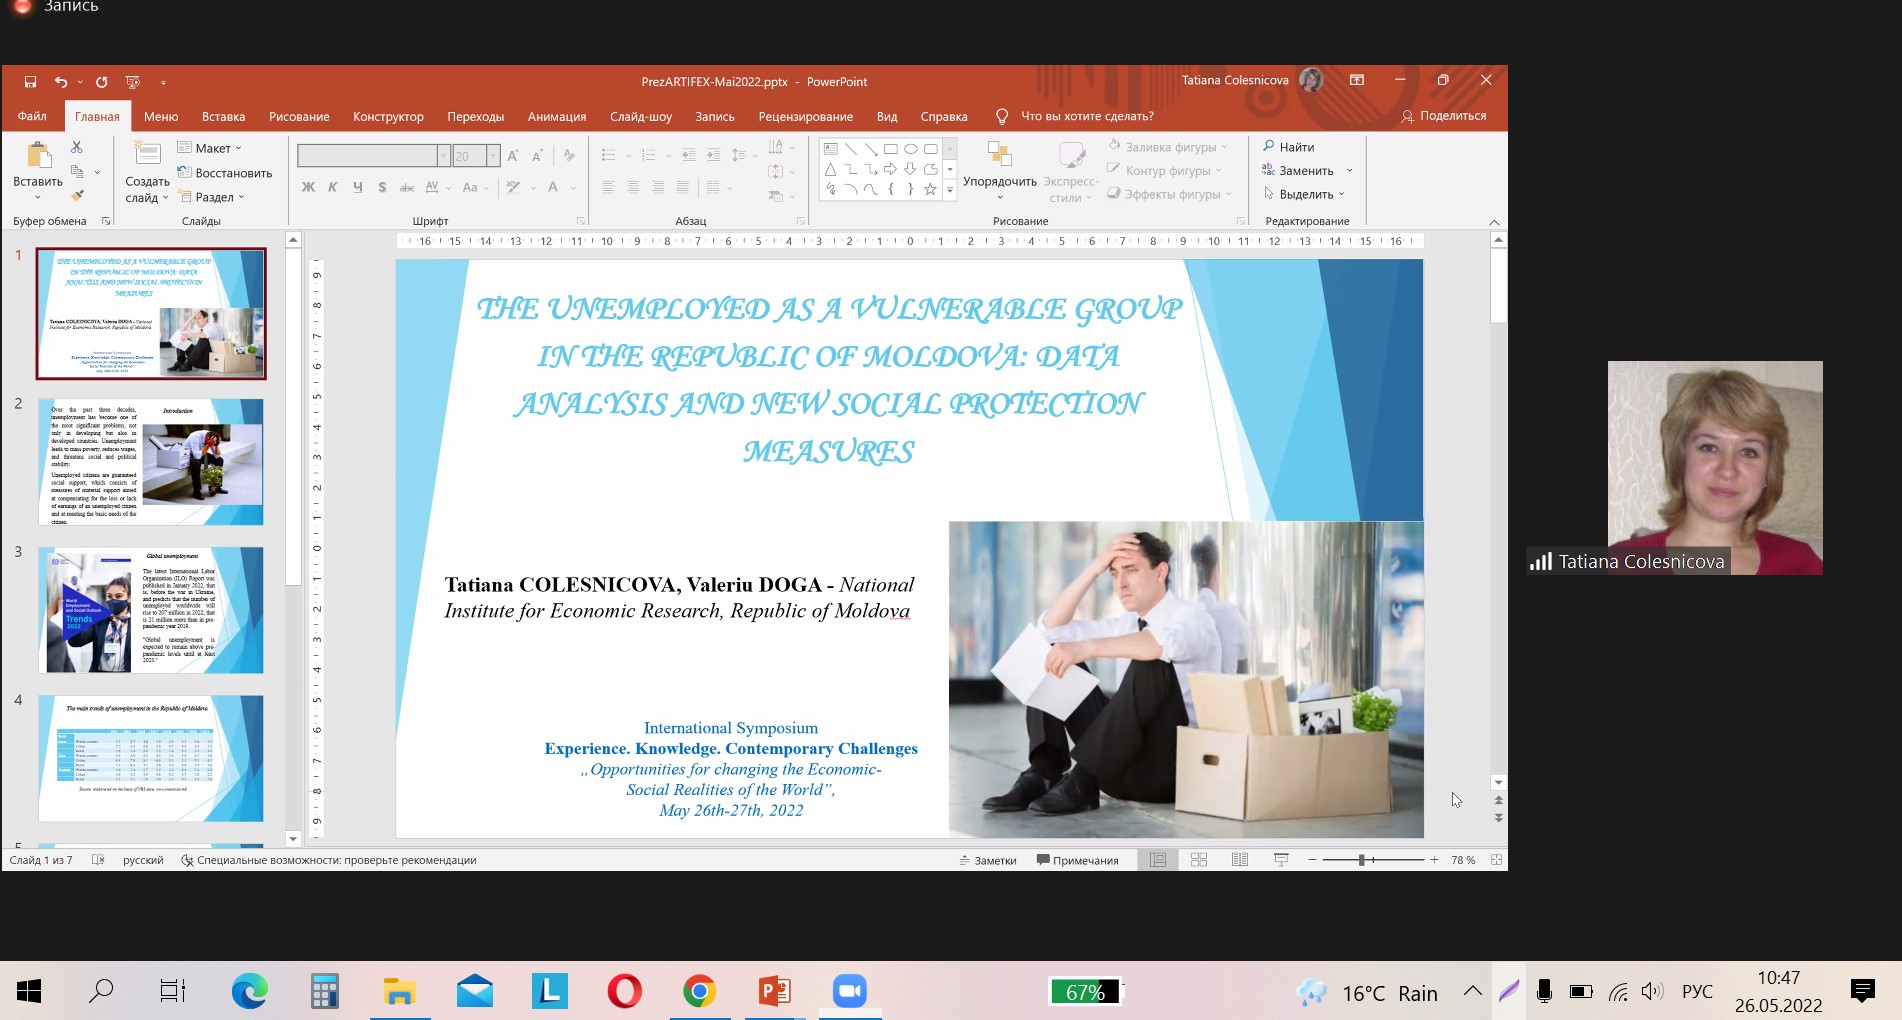Select slide 3 thumbnail, Global unemployment
This screenshot has width=1902, height=1020.
click(151, 610)
